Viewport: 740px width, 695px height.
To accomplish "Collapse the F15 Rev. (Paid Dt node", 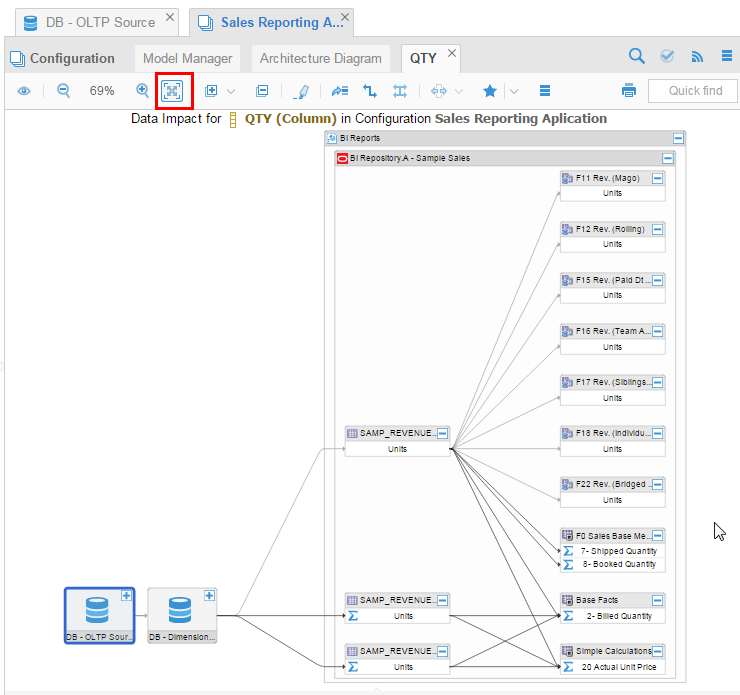I will 657,280.
